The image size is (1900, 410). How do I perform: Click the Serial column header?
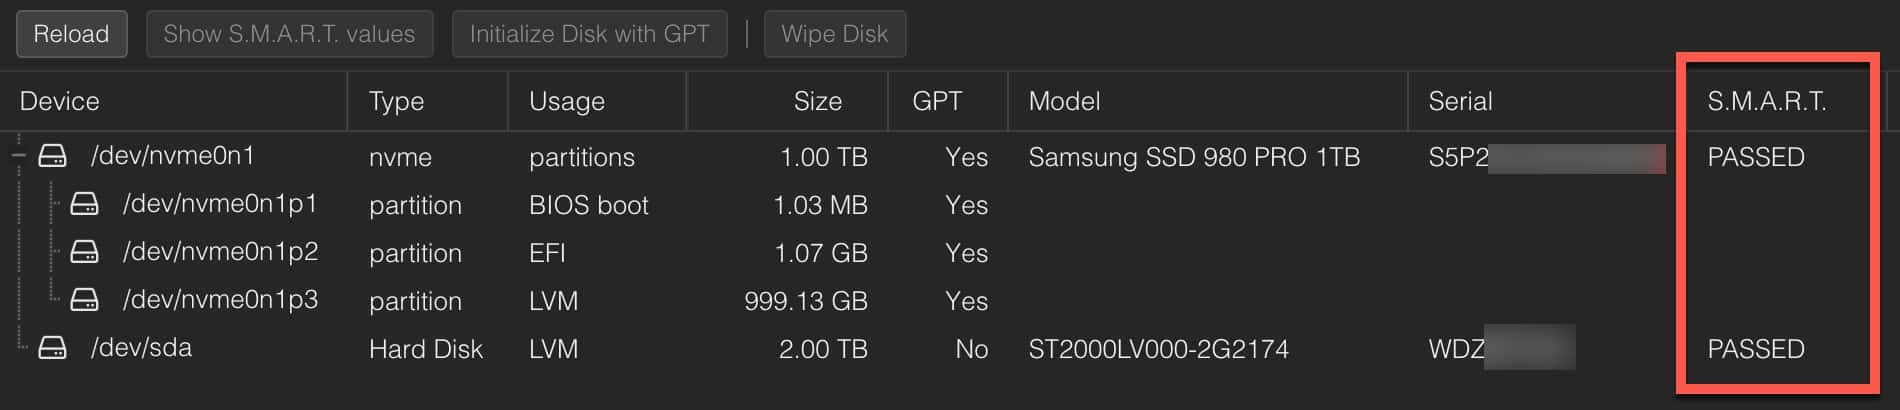tap(1460, 101)
